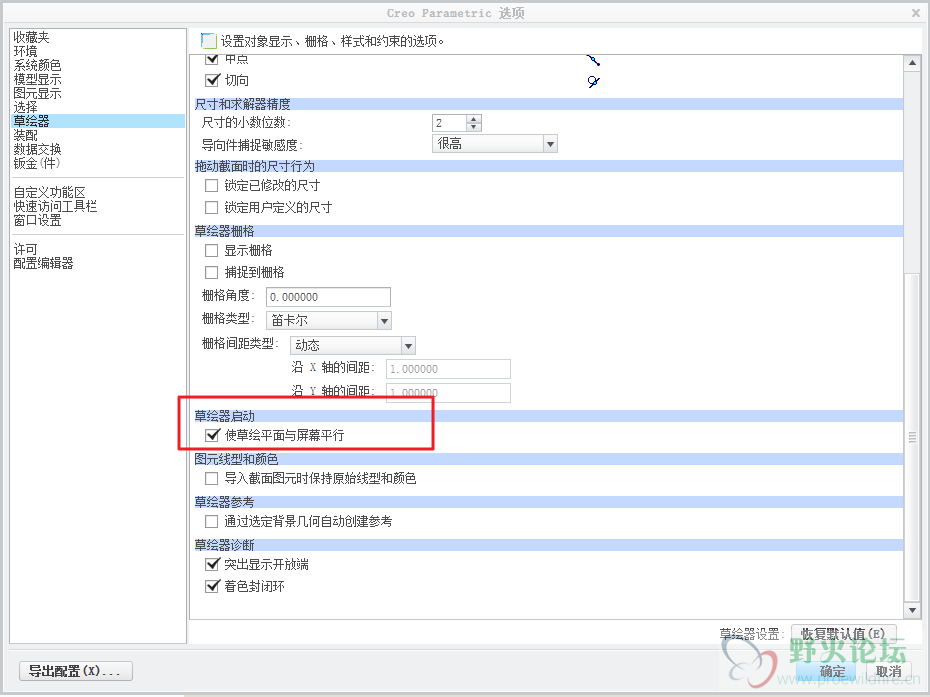Open 配置编辑器 category

[x=43, y=263]
